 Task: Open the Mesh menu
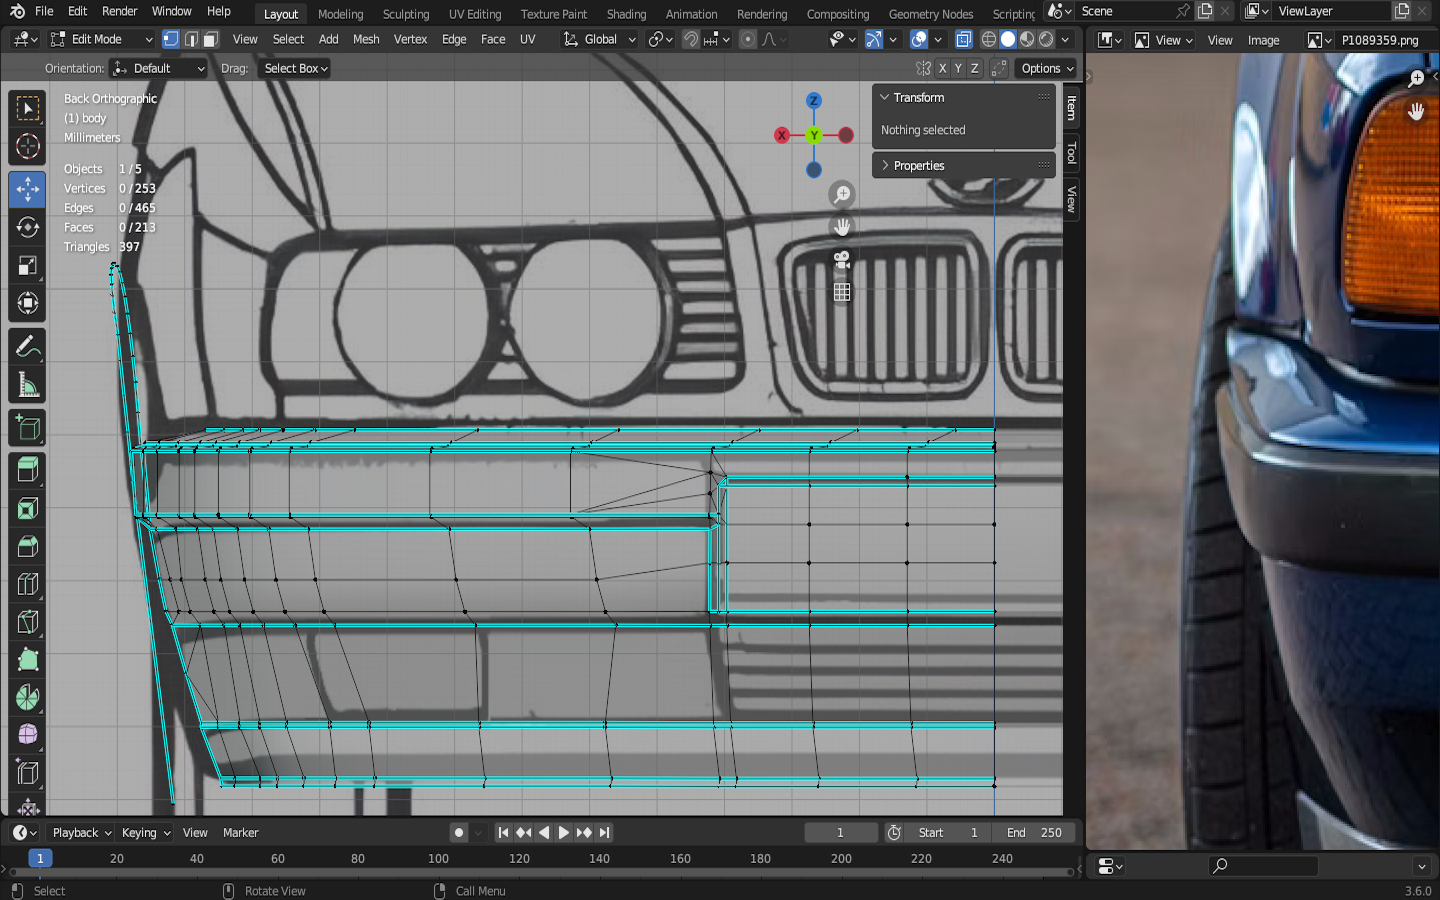(366, 39)
